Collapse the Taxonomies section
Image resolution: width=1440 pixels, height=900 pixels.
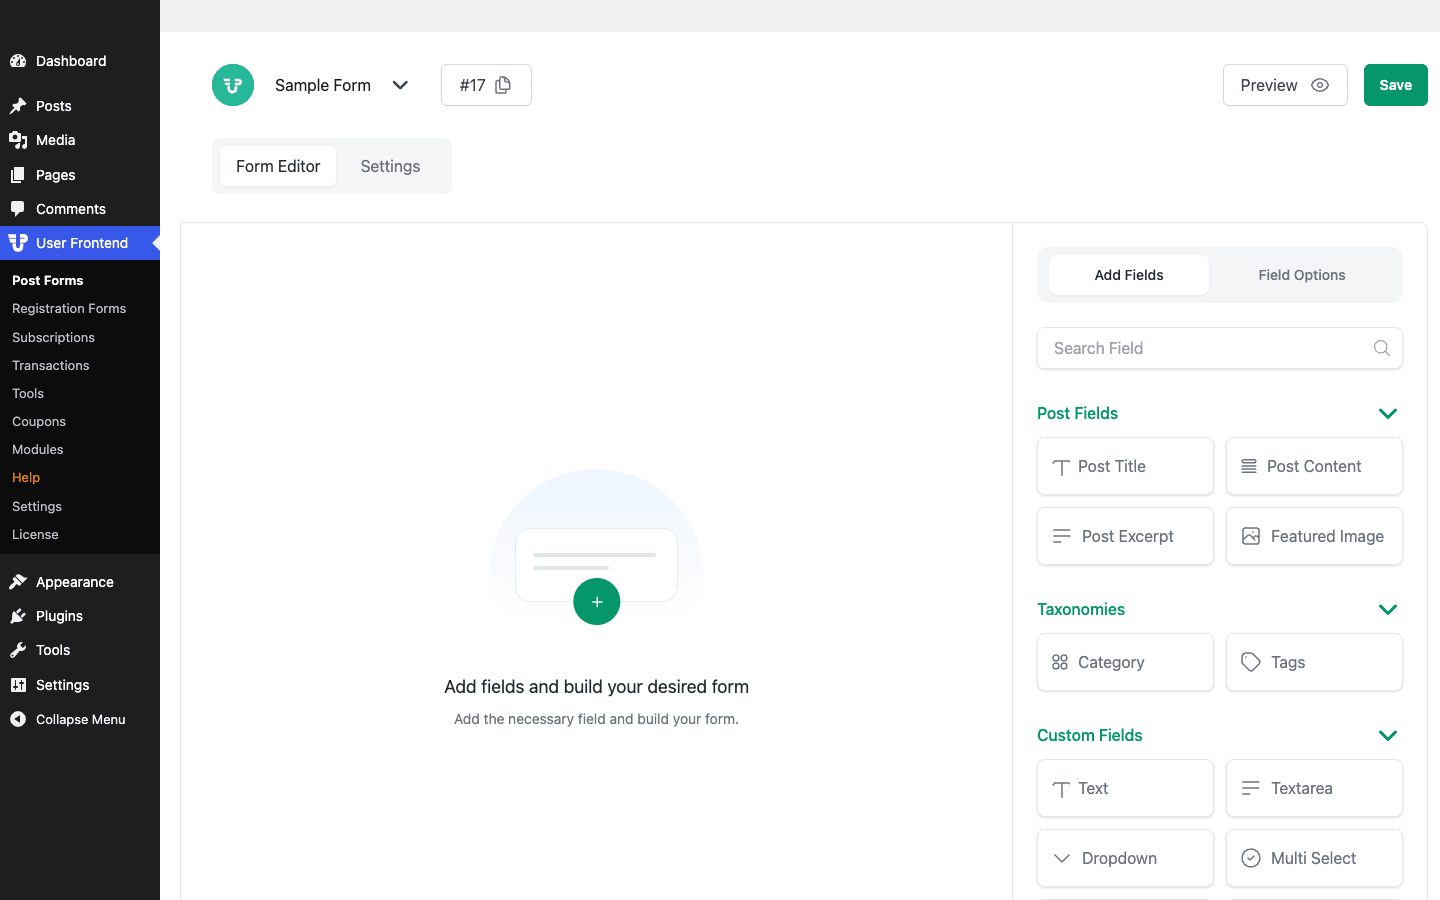click(x=1388, y=609)
